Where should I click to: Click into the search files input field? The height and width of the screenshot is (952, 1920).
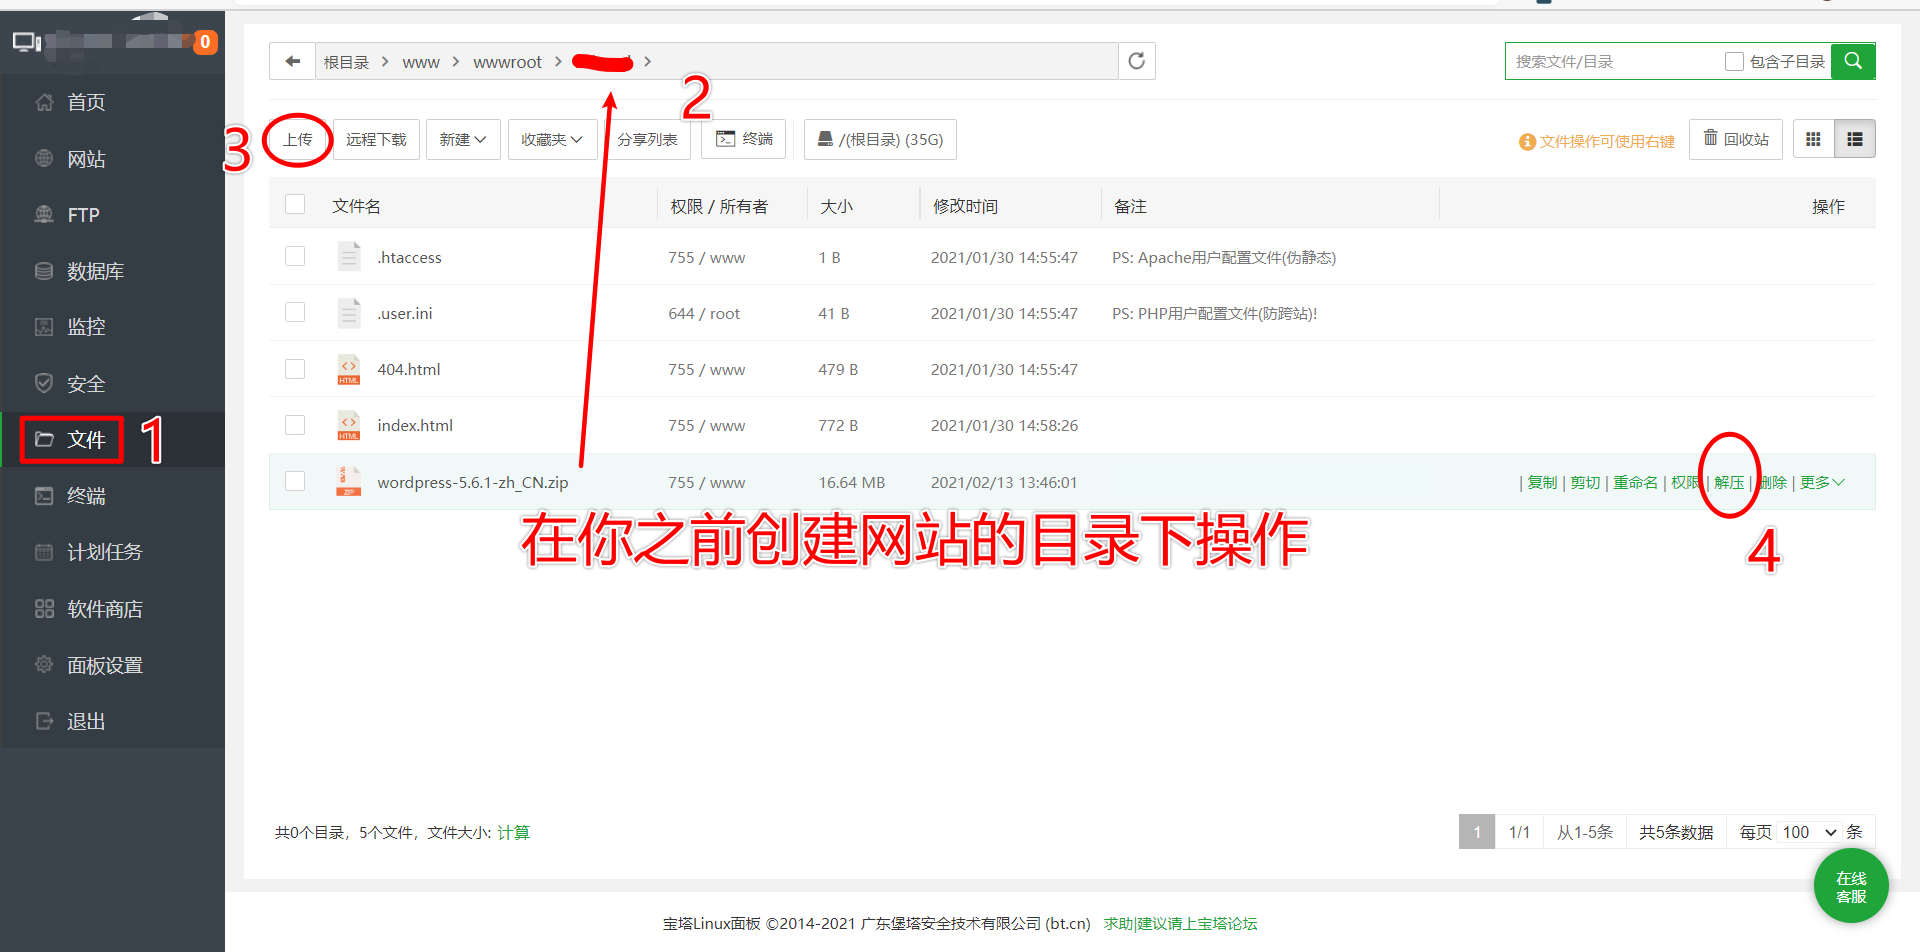tap(1612, 62)
